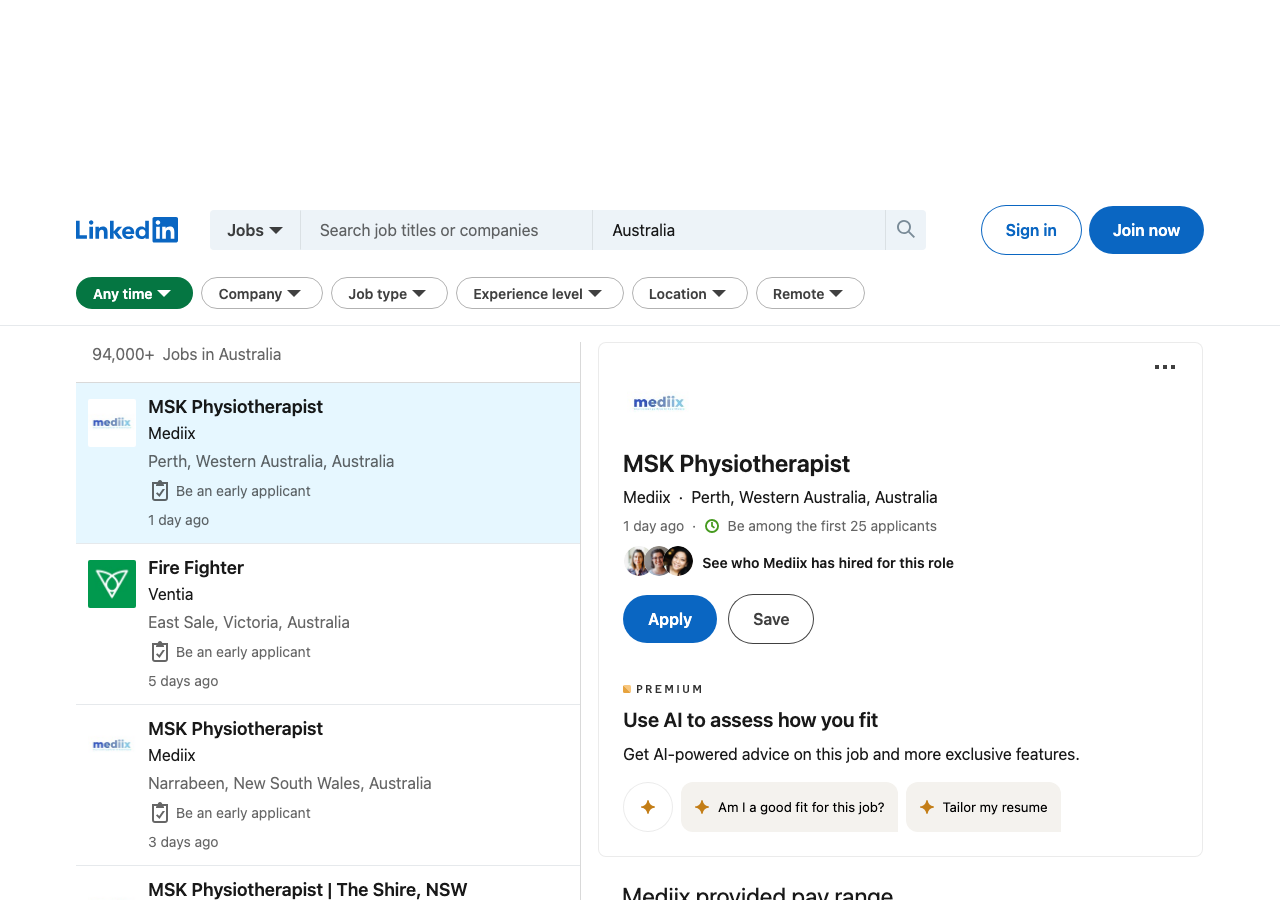Open the Experience level filter
Image resolution: width=1280 pixels, height=900 pixels.
tap(540, 293)
